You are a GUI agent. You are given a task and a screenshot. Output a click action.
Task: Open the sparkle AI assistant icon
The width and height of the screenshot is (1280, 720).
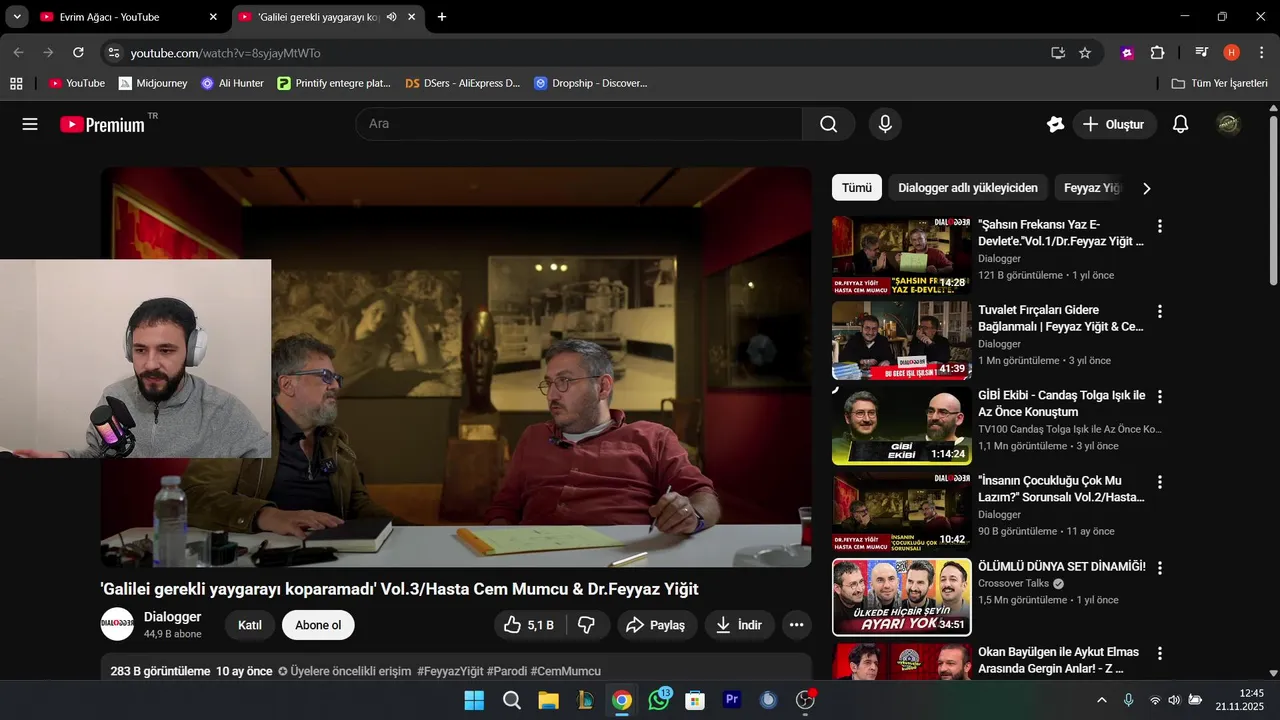pos(1055,124)
